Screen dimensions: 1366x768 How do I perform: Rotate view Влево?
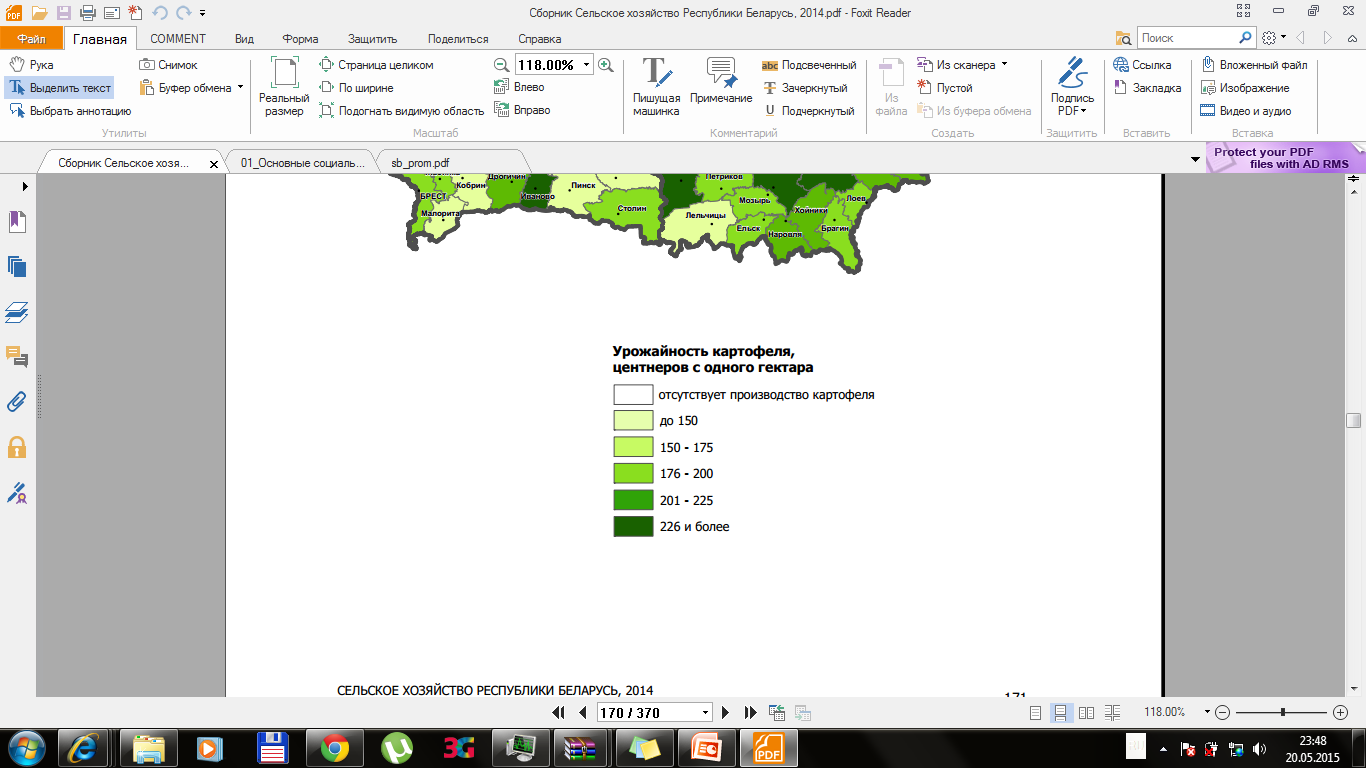click(x=520, y=87)
